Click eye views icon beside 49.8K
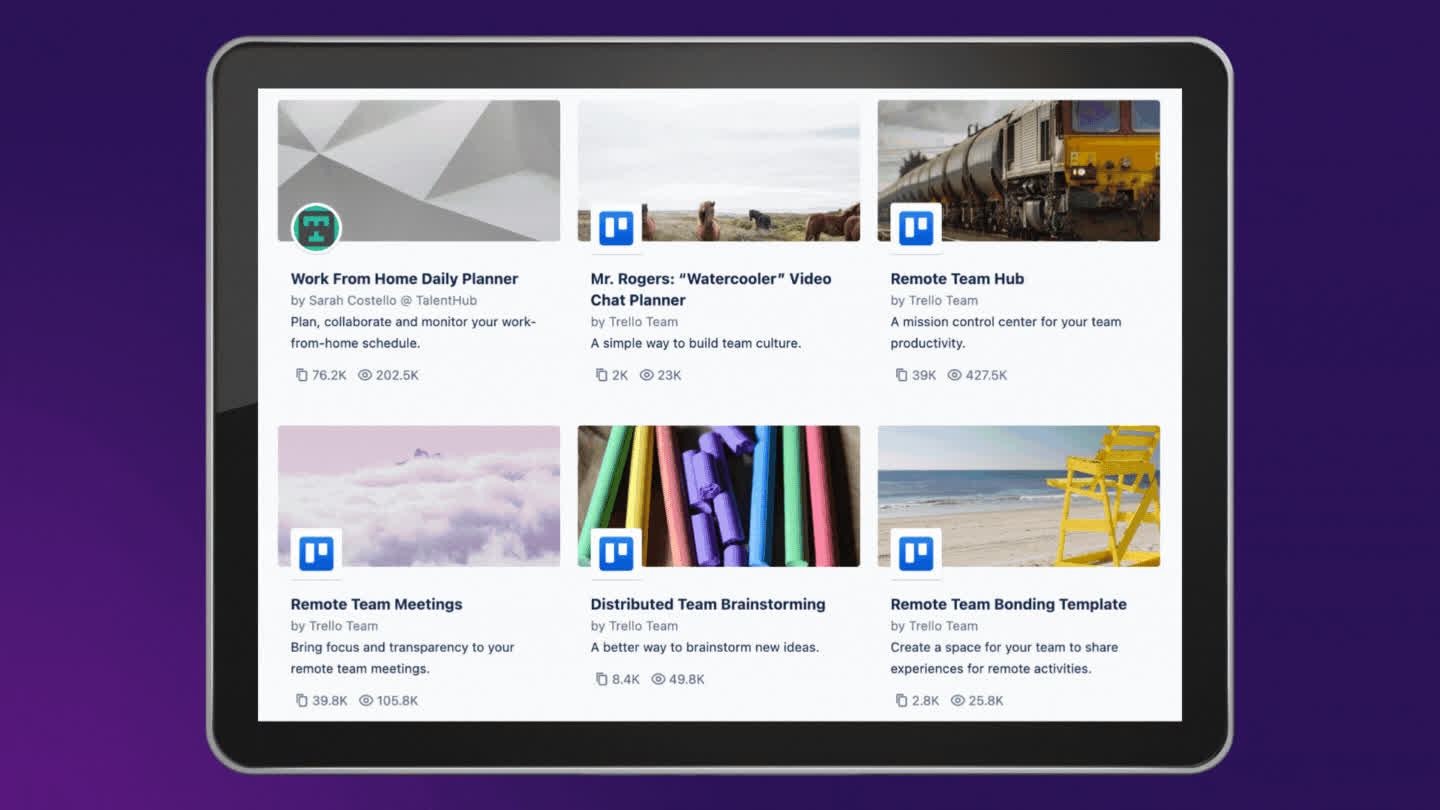The image size is (1440, 810). point(658,679)
